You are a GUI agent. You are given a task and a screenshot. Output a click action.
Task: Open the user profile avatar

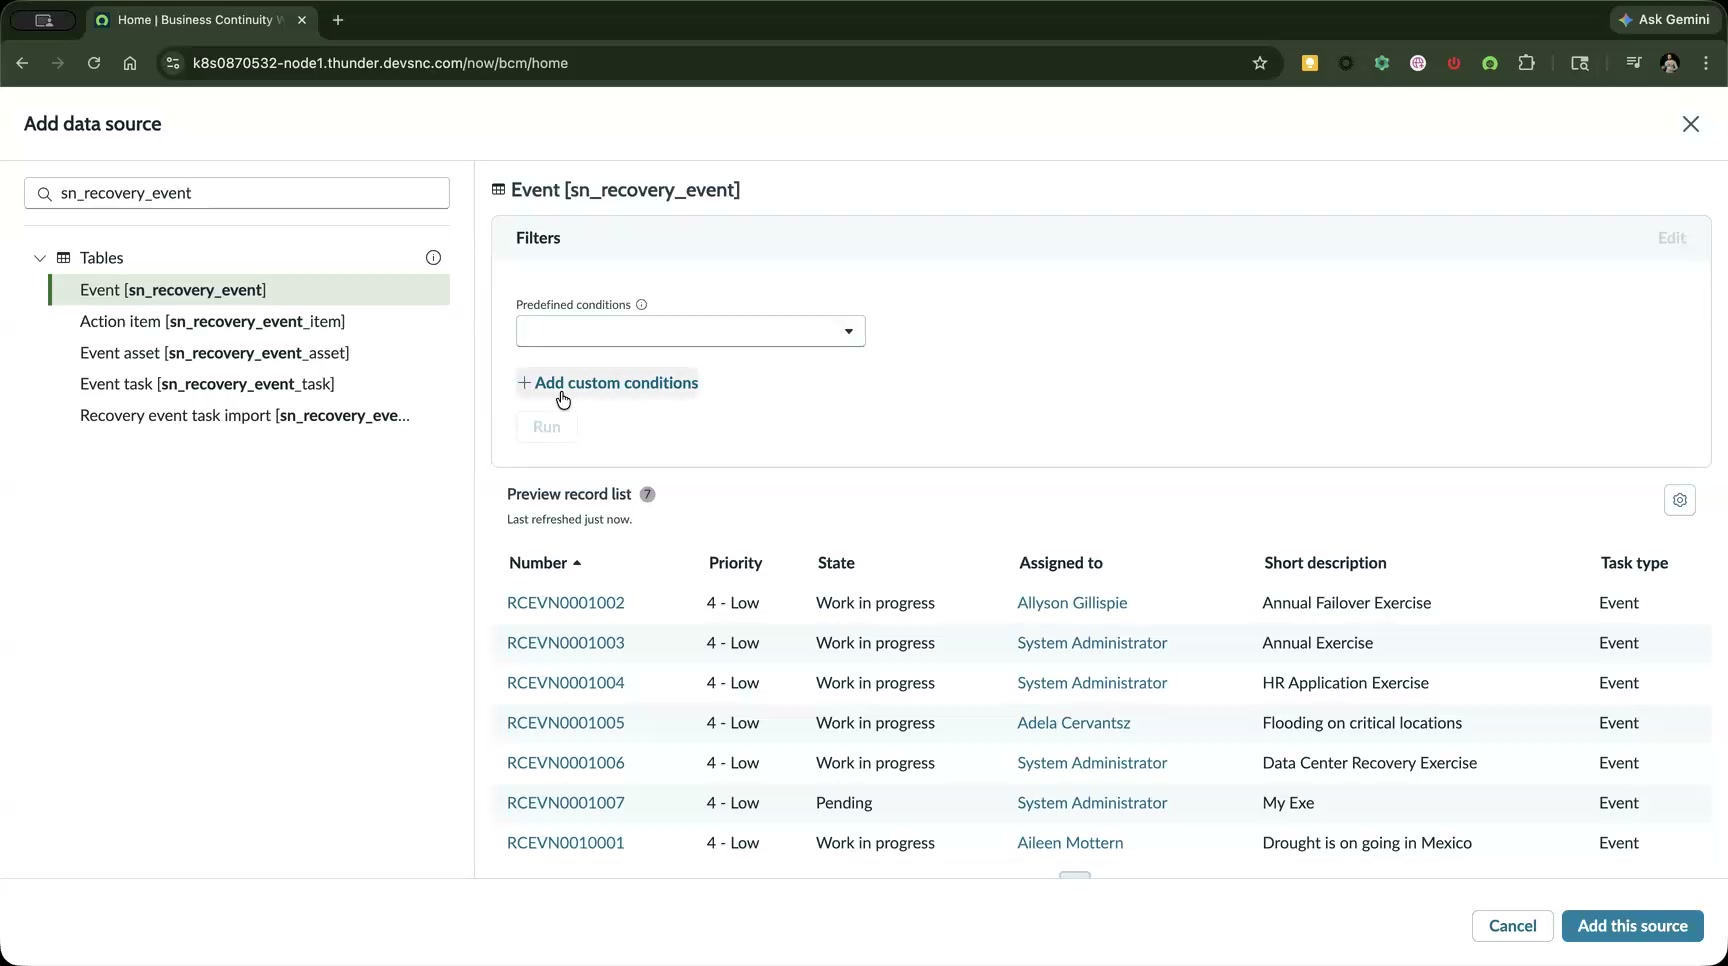click(1669, 63)
